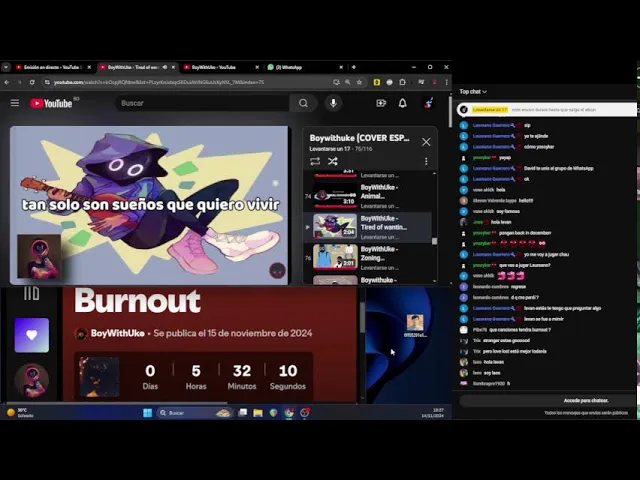Click the YouTube search magnifier button
The image size is (640, 480).
click(303, 103)
